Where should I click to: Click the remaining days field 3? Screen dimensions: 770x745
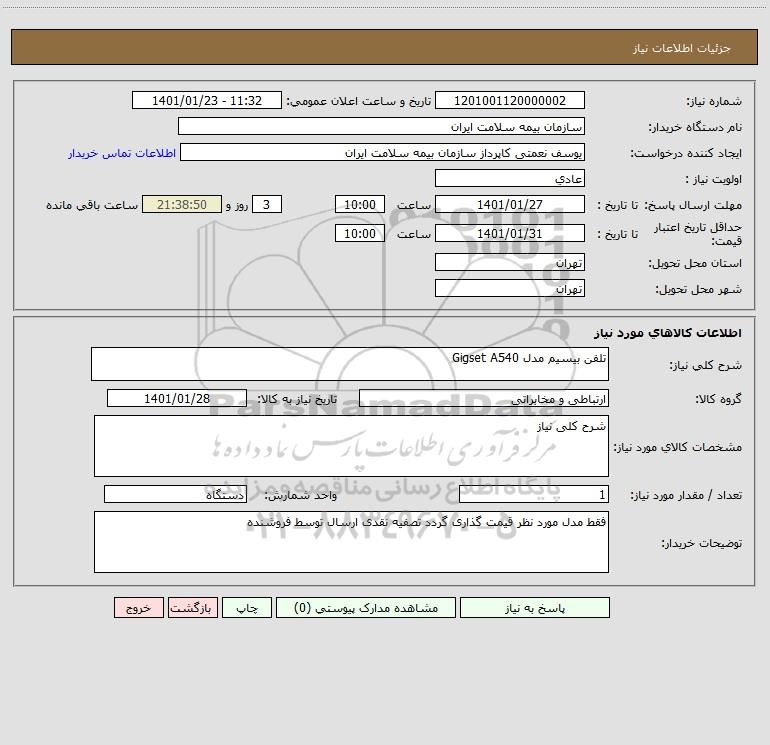(267, 204)
